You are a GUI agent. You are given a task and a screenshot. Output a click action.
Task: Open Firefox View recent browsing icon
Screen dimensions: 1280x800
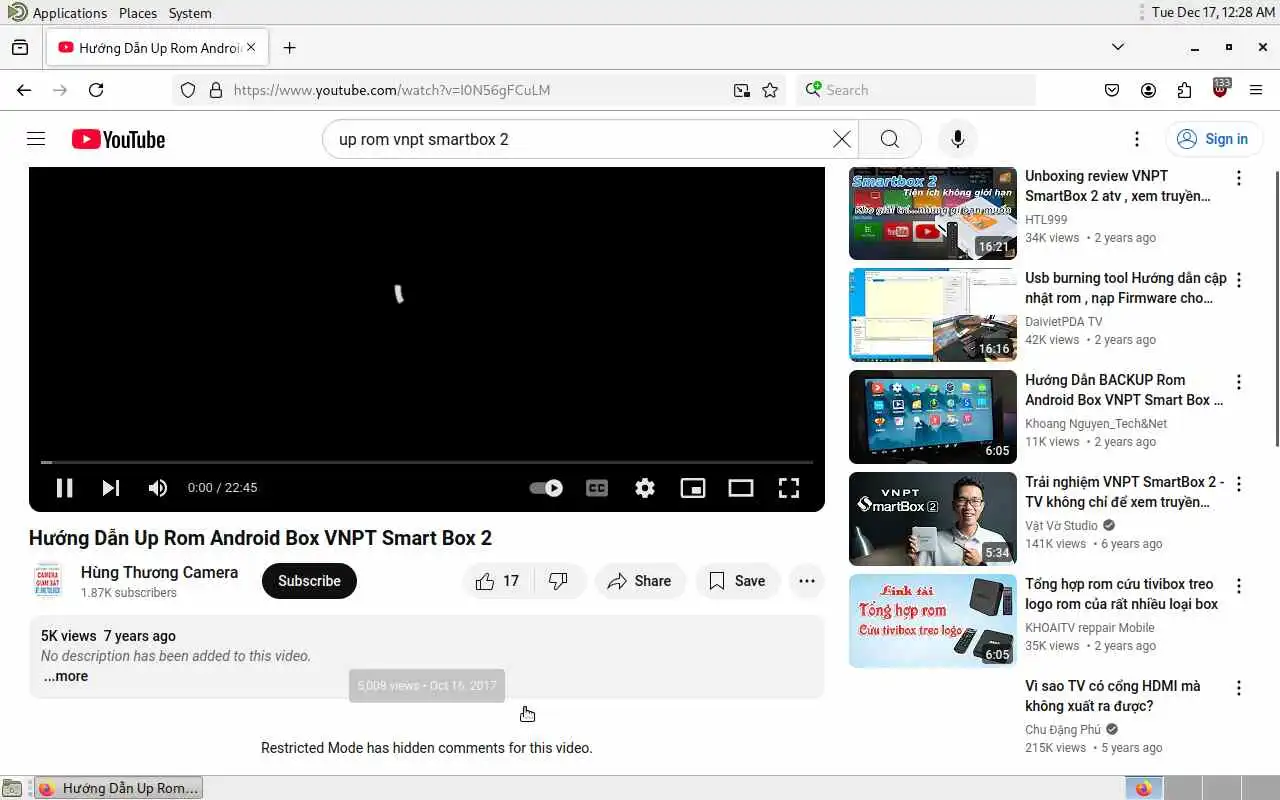coord(20,47)
